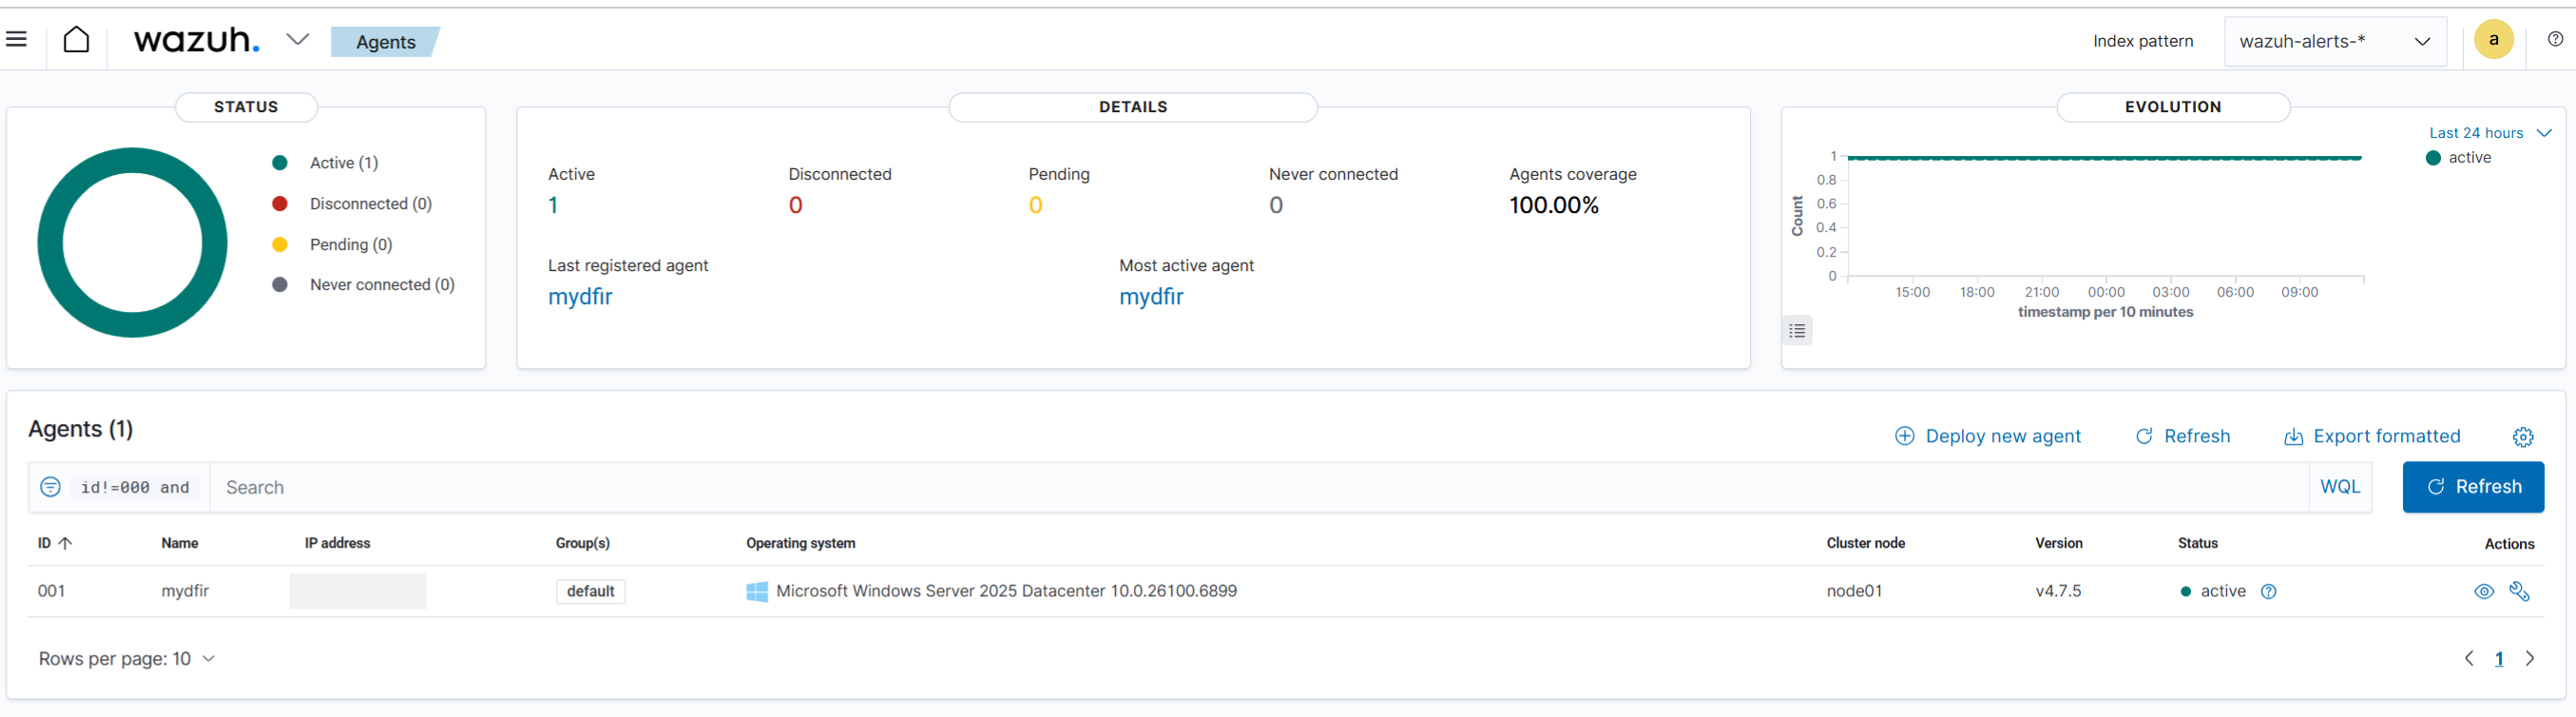
Task: Toggle the active series in evolution legend
Action: point(2459,158)
